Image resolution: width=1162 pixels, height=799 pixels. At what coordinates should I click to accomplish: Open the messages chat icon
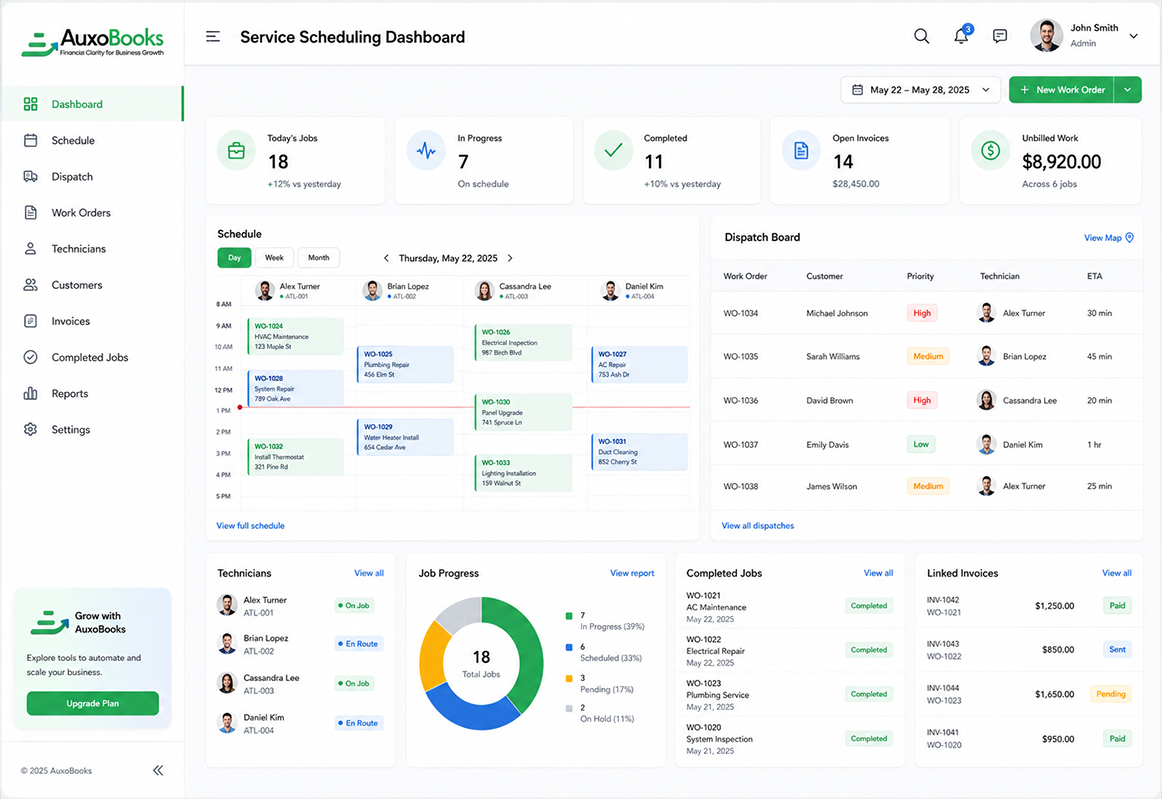point(1000,36)
